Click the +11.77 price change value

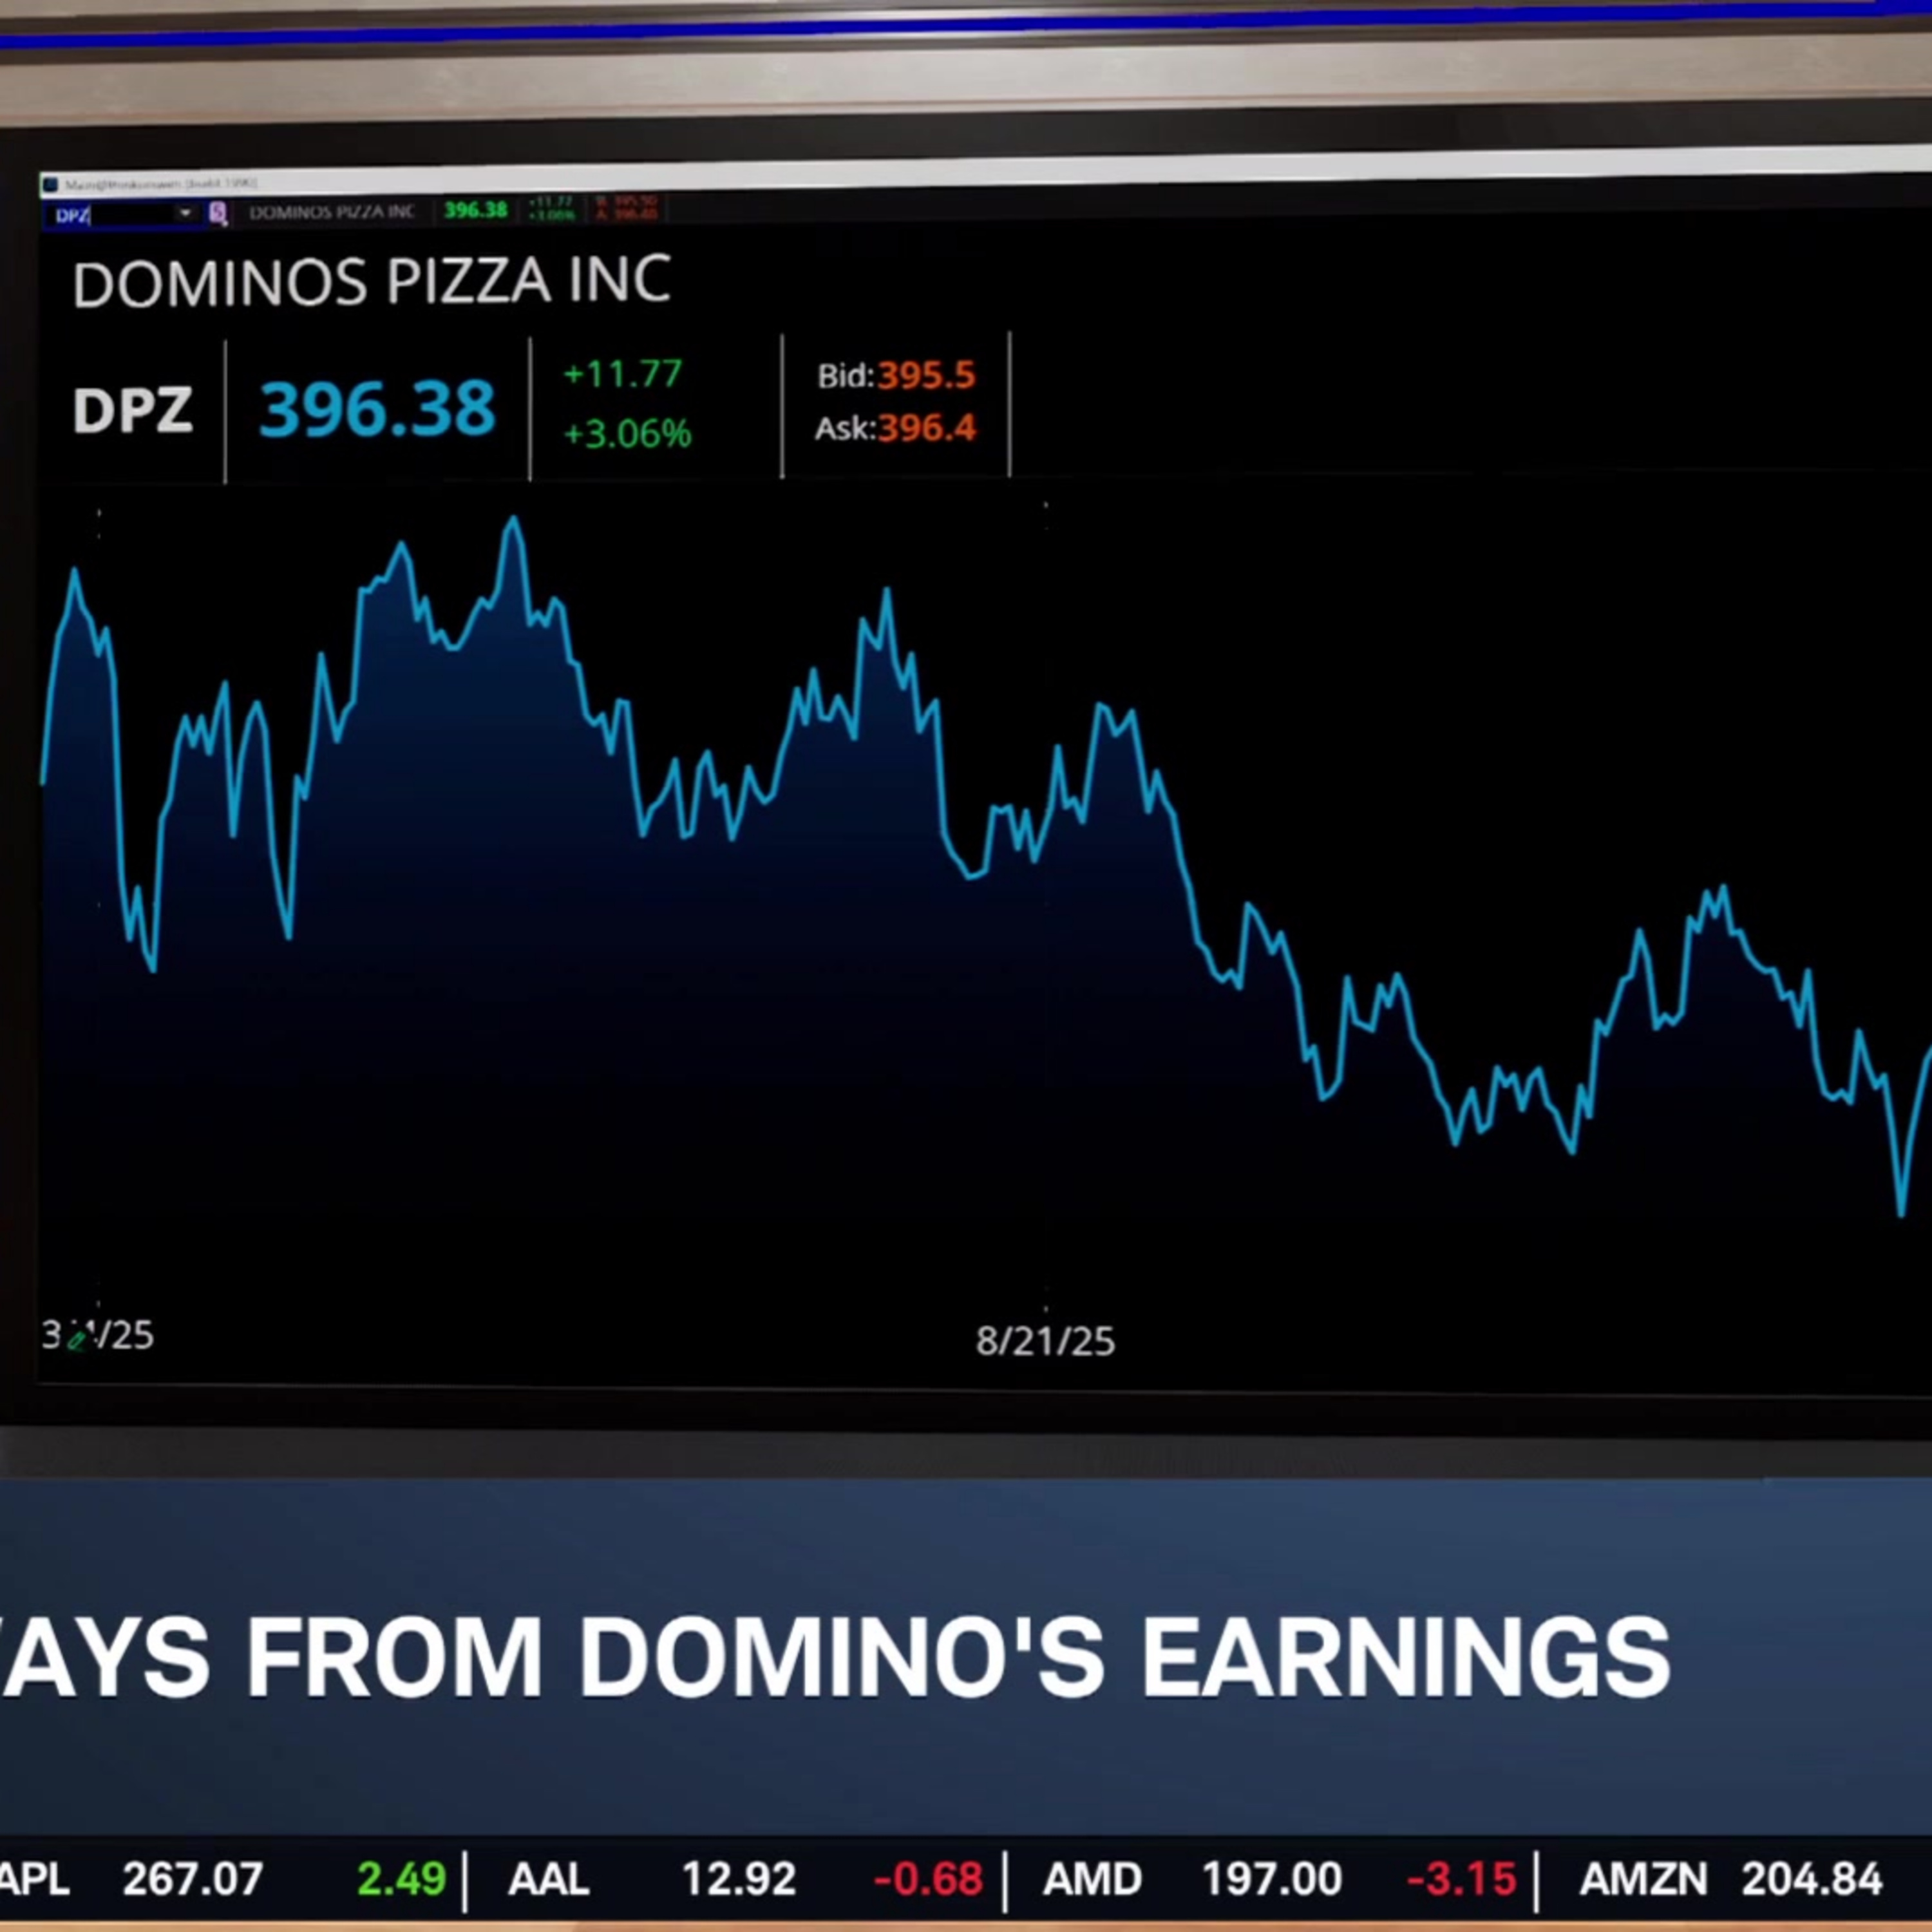pos(622,373)
